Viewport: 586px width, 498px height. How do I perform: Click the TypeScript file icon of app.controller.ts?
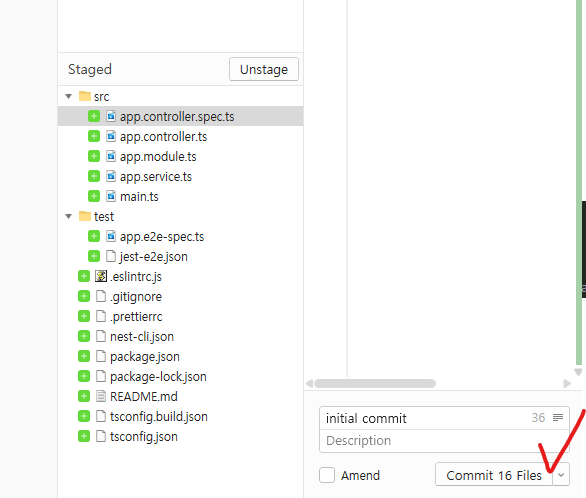[111, 136]
